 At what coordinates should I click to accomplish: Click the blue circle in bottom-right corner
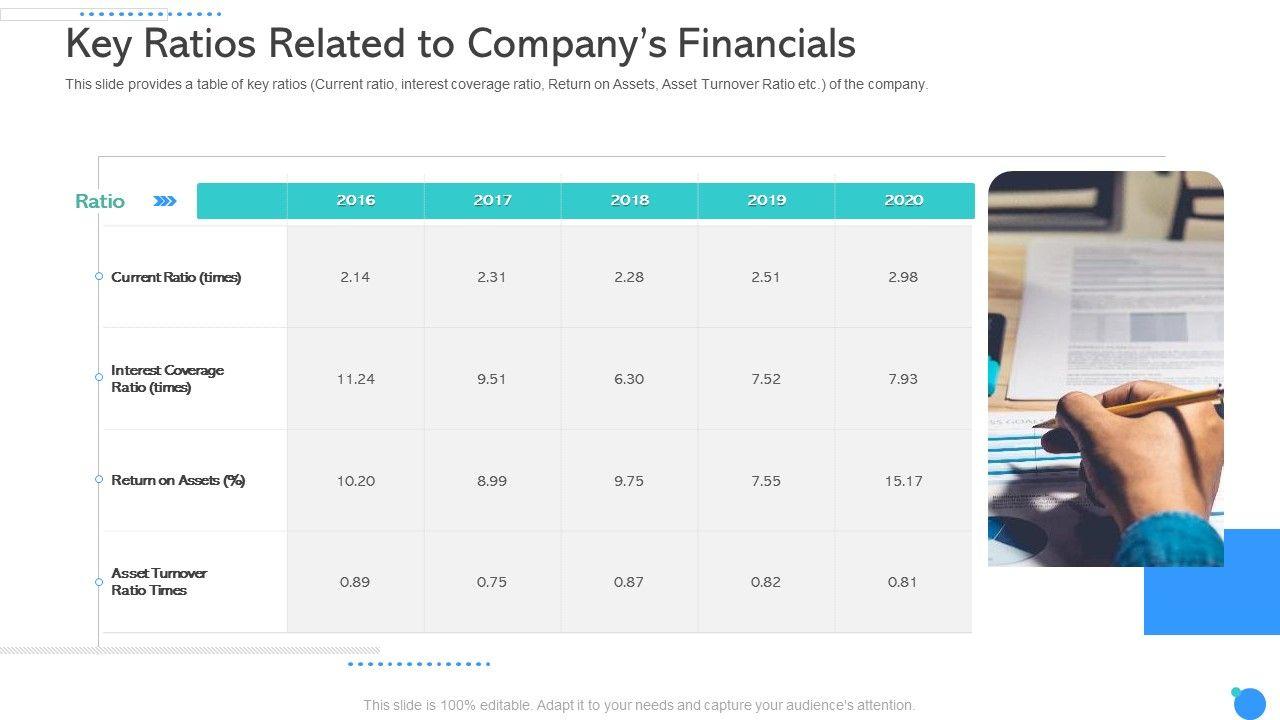click(1249, 704)
